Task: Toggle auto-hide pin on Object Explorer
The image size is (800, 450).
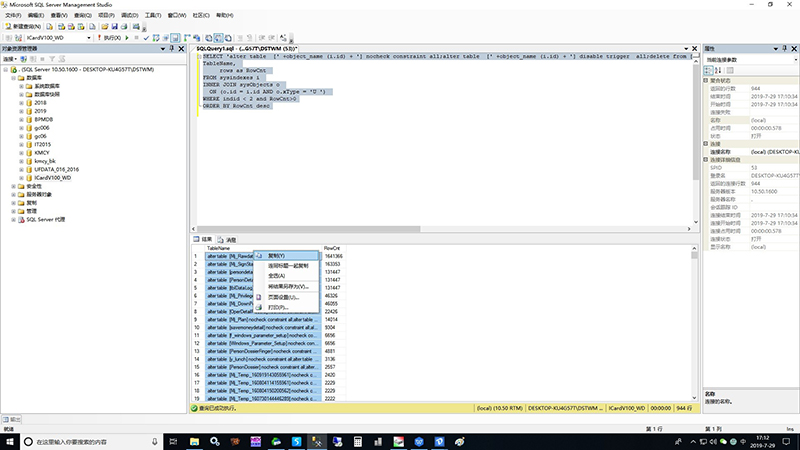Action: (x=171, y=48)
